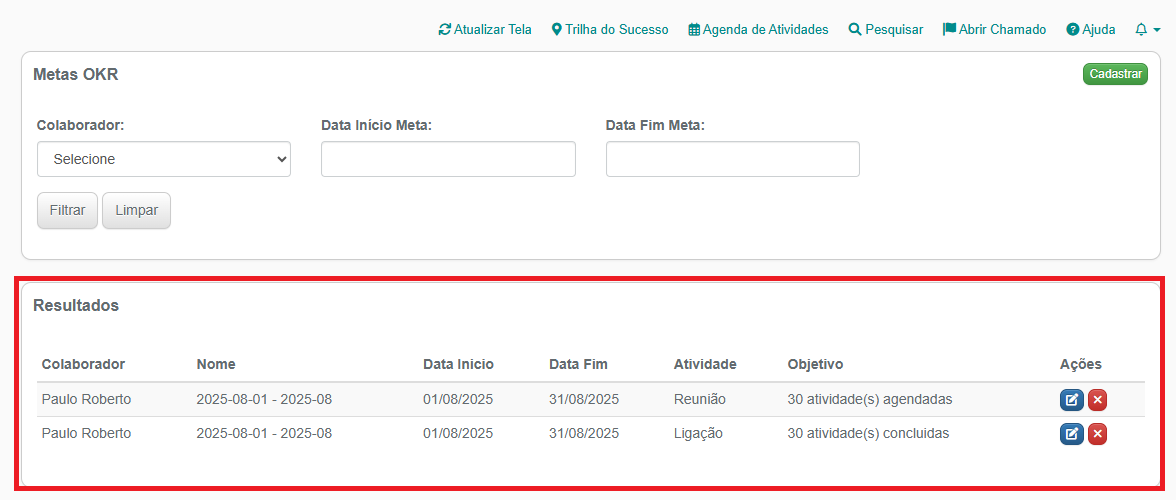The image size is (1176, 500).
Task: Open the Agenda de Atividades calendar
Action: pyautogui.click(x=758, y=30)
